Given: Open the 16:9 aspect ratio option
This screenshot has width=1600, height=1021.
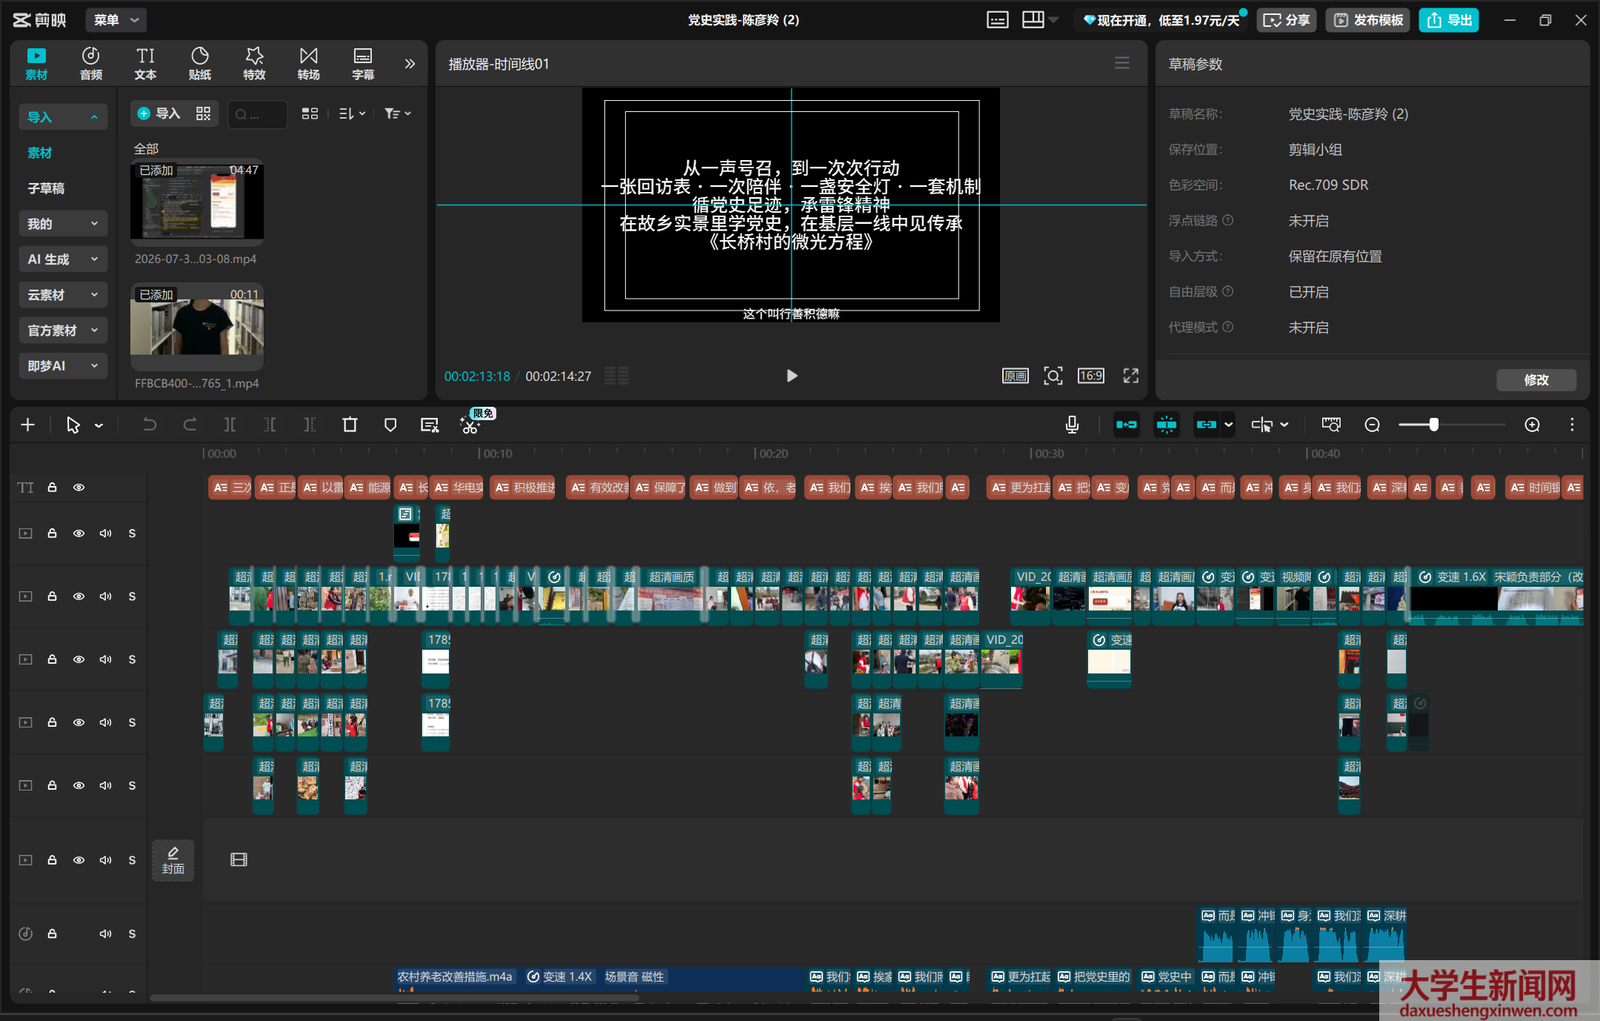Looking at the screenshot, I should pyautogui.click(x=1091, y=376).
